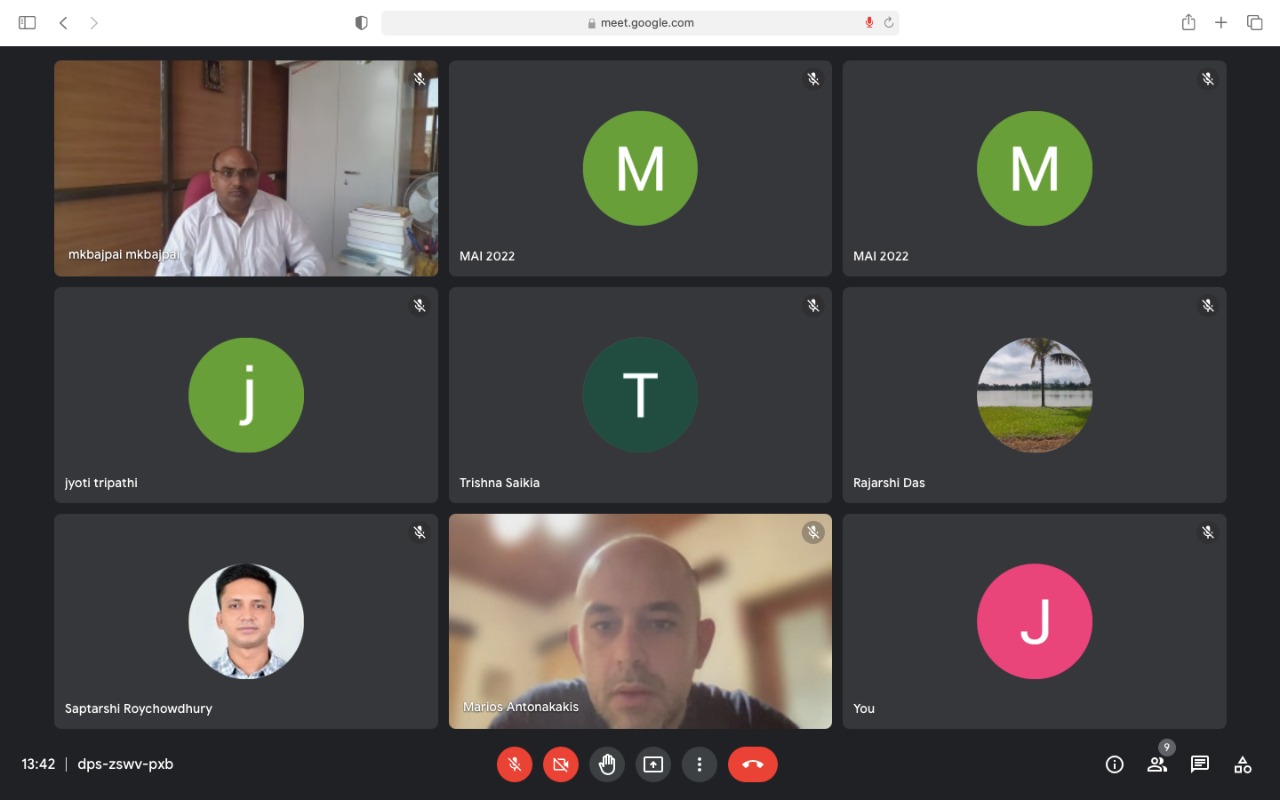Click the muted mic icon on mkbajpai tile
The height and width of the screenshot is (800, 1280).
pyautogui.click(x=420, y=79)
